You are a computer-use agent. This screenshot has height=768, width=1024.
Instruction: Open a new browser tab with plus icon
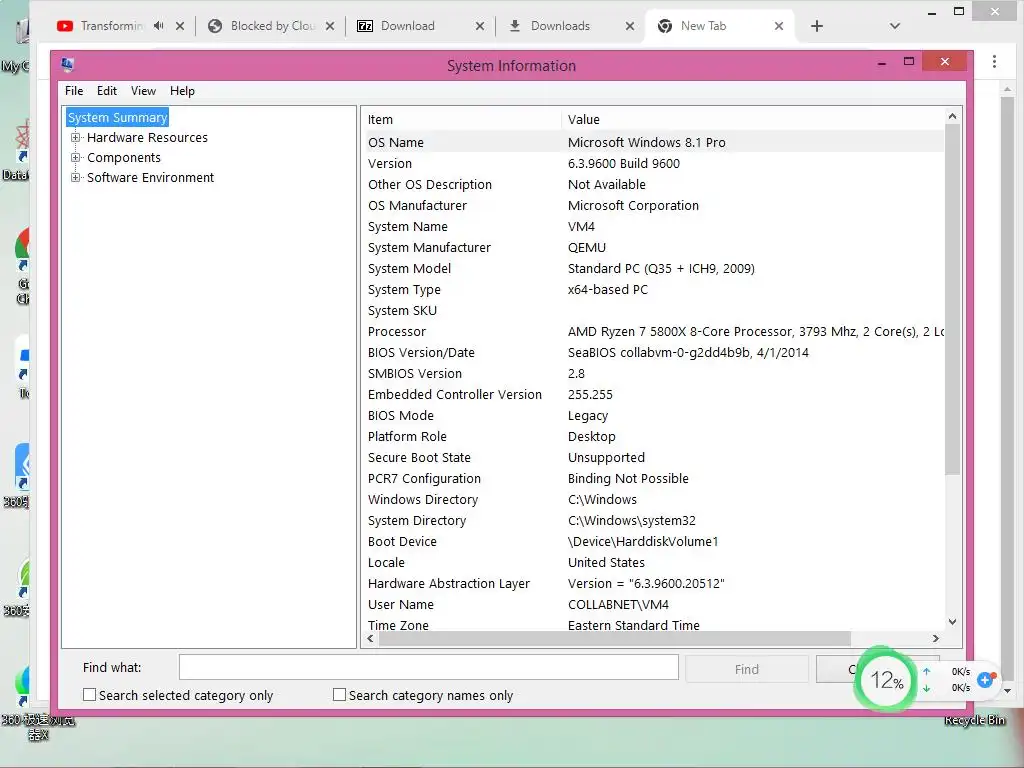(x=816, y=26)
